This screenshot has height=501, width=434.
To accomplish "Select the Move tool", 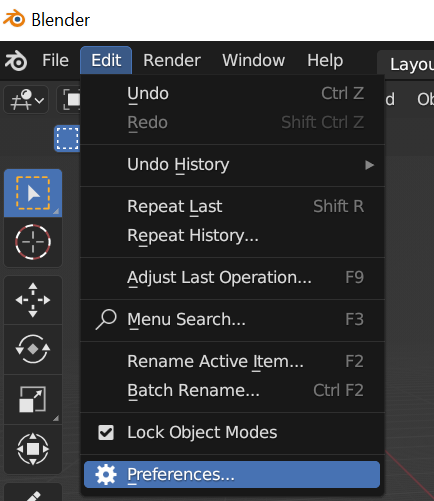I will point(33,300).
